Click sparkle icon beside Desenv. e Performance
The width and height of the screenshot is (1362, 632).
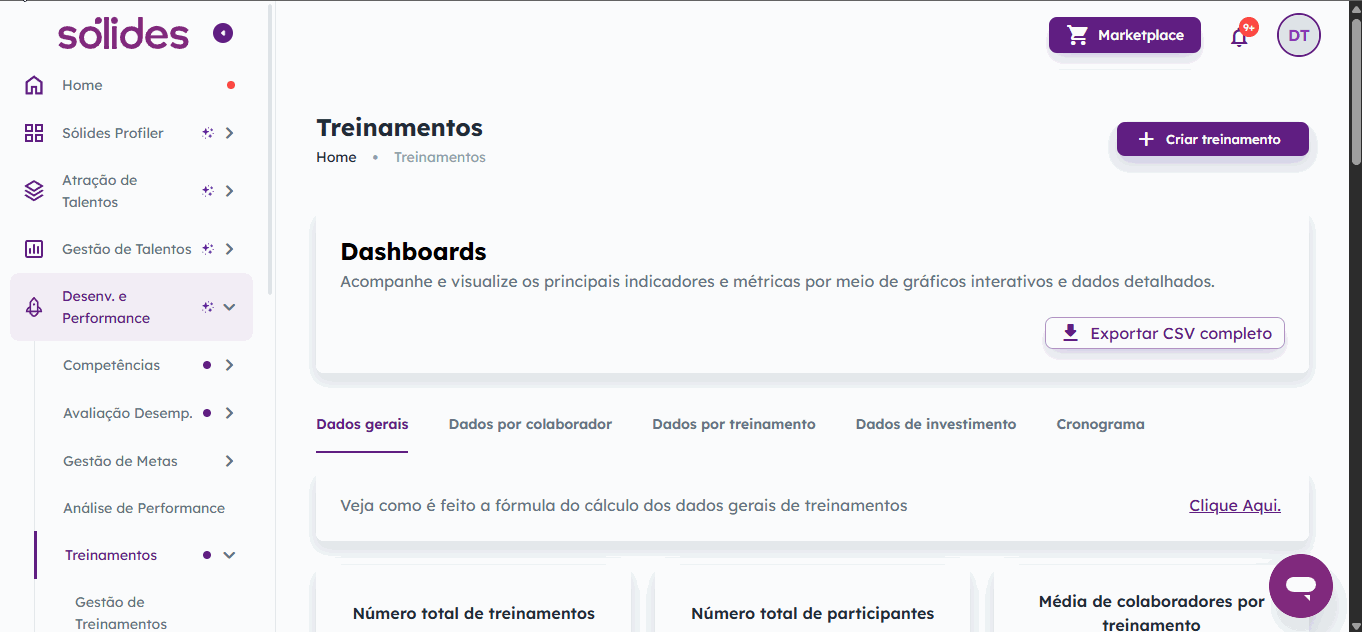point(207,307)
